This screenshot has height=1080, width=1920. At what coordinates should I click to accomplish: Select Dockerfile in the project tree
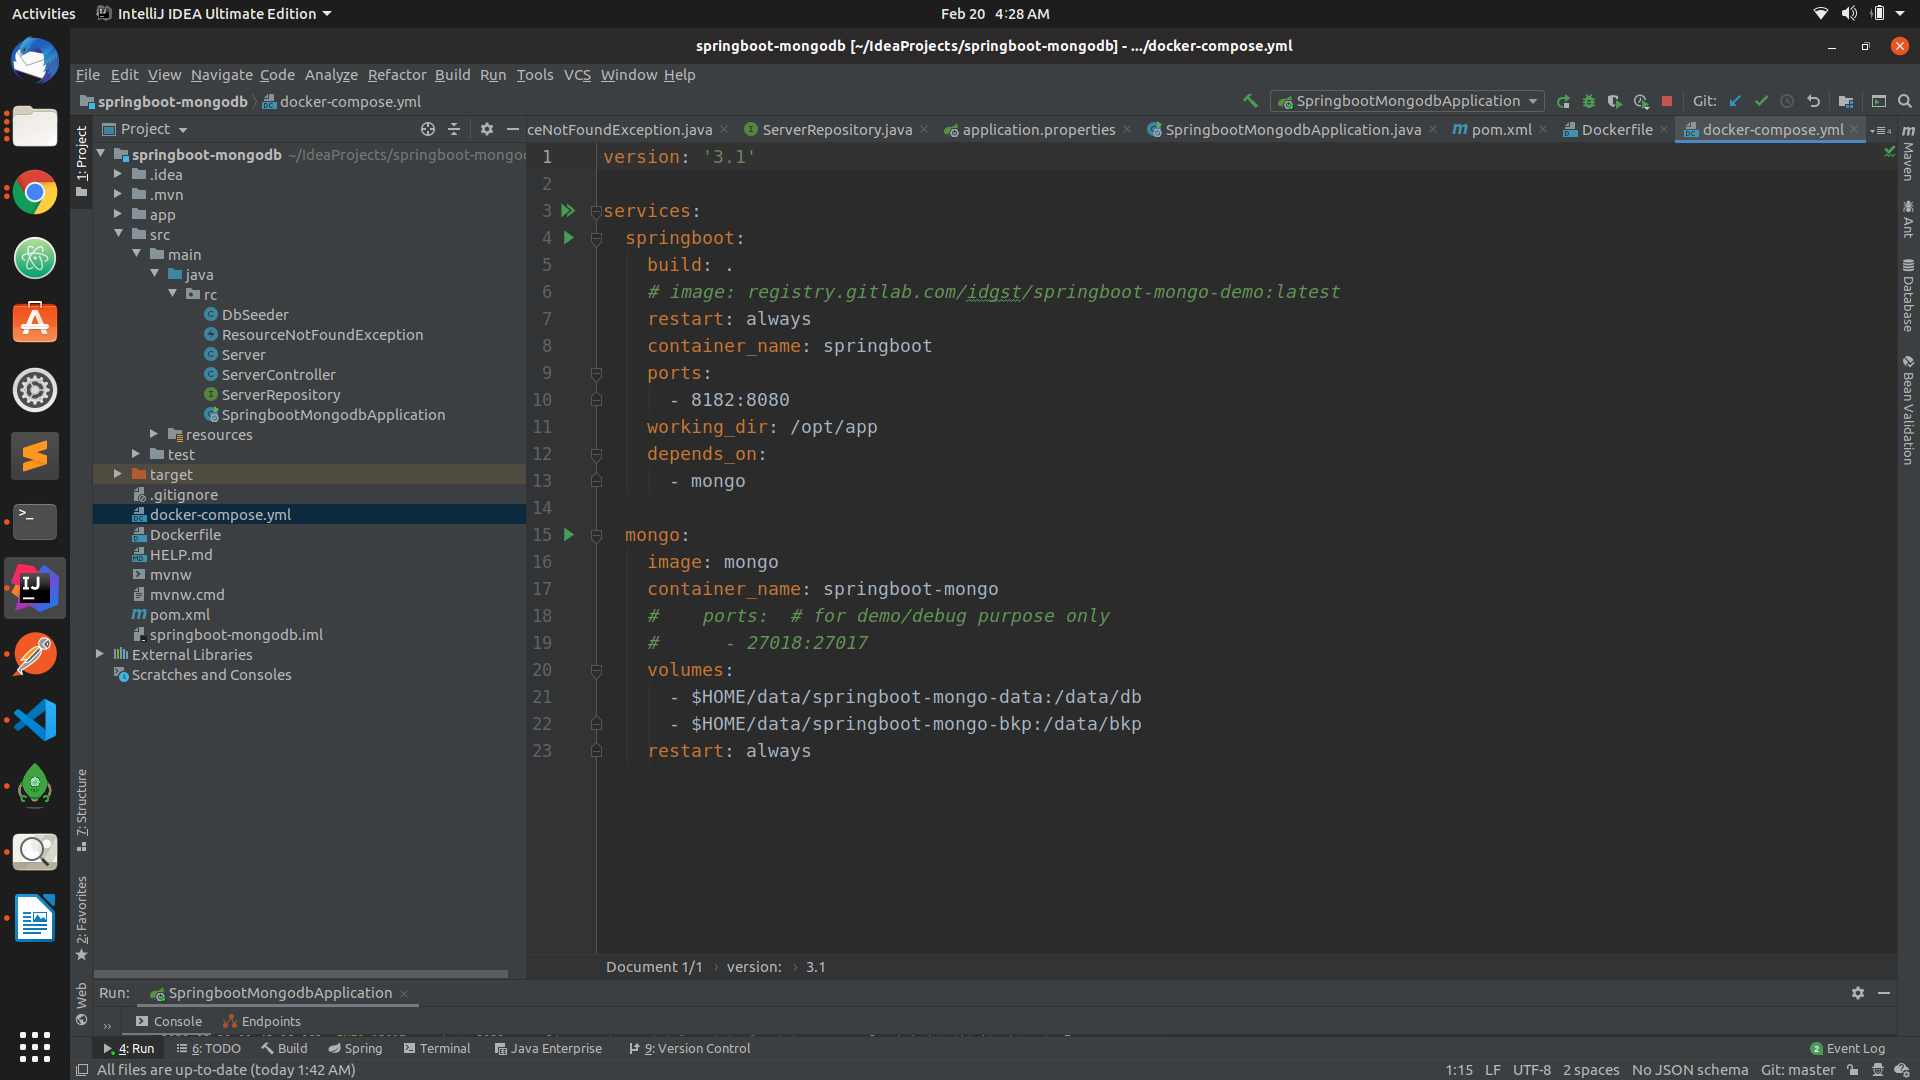pos(186,534)
